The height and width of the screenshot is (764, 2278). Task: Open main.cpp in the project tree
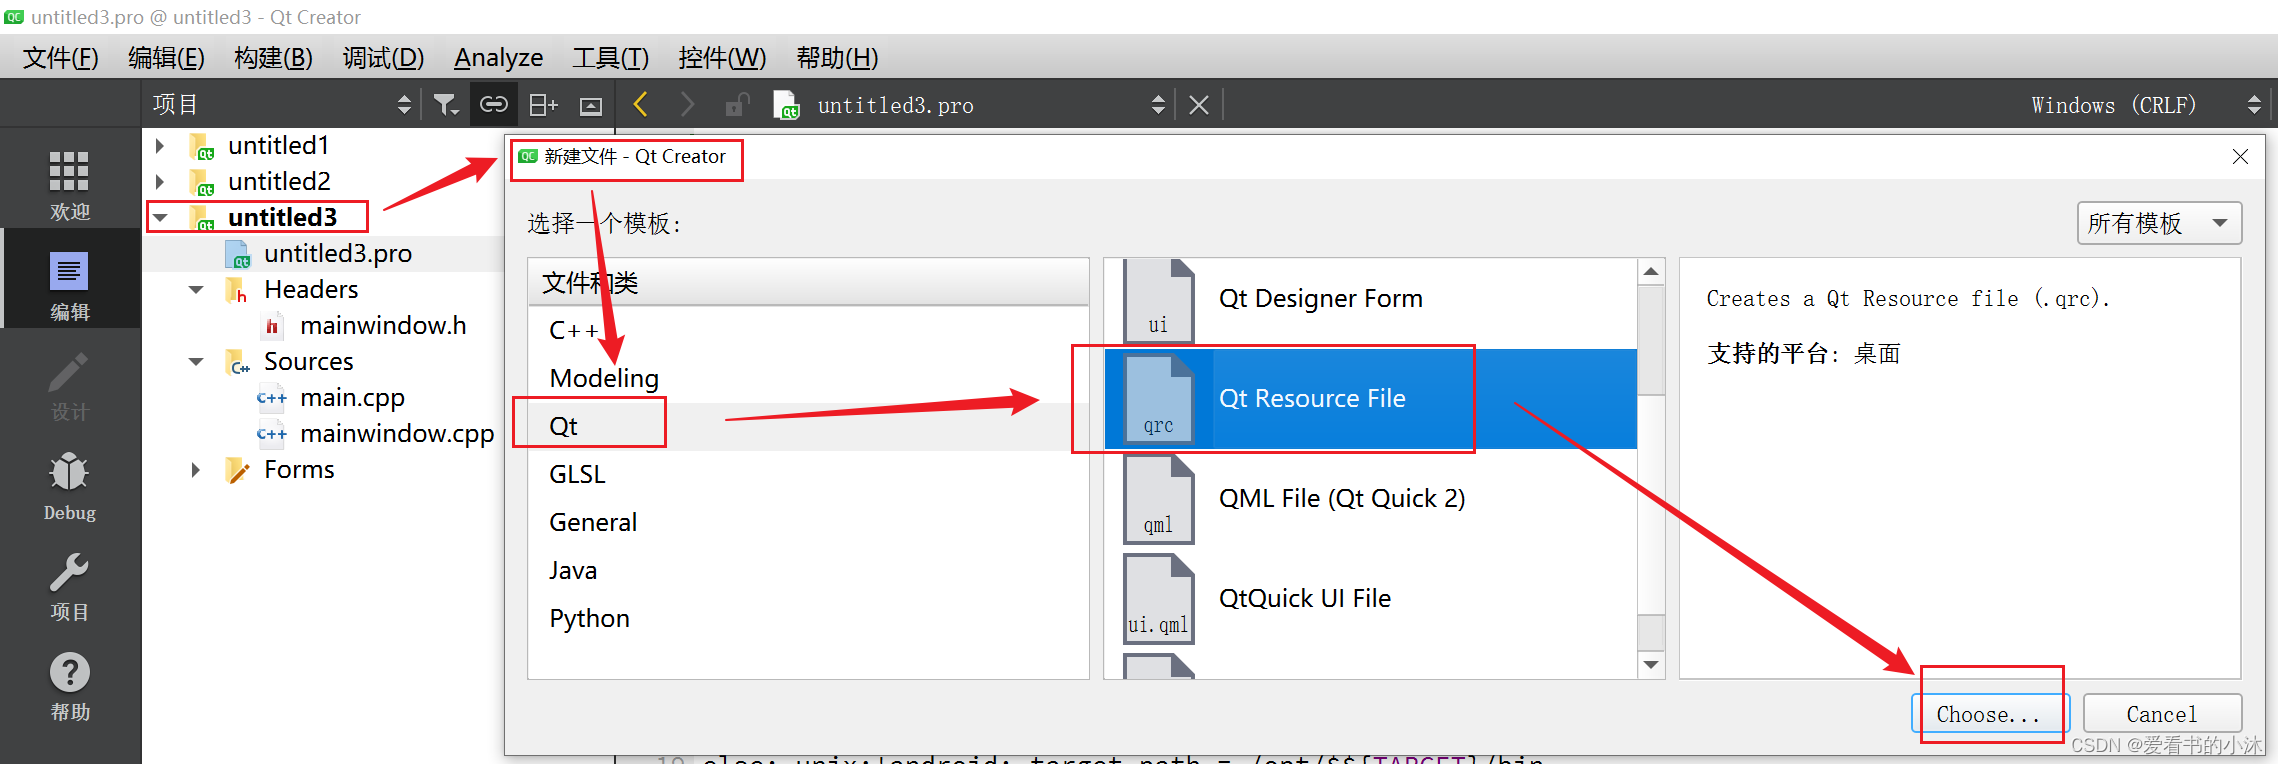tap(352, 398)
